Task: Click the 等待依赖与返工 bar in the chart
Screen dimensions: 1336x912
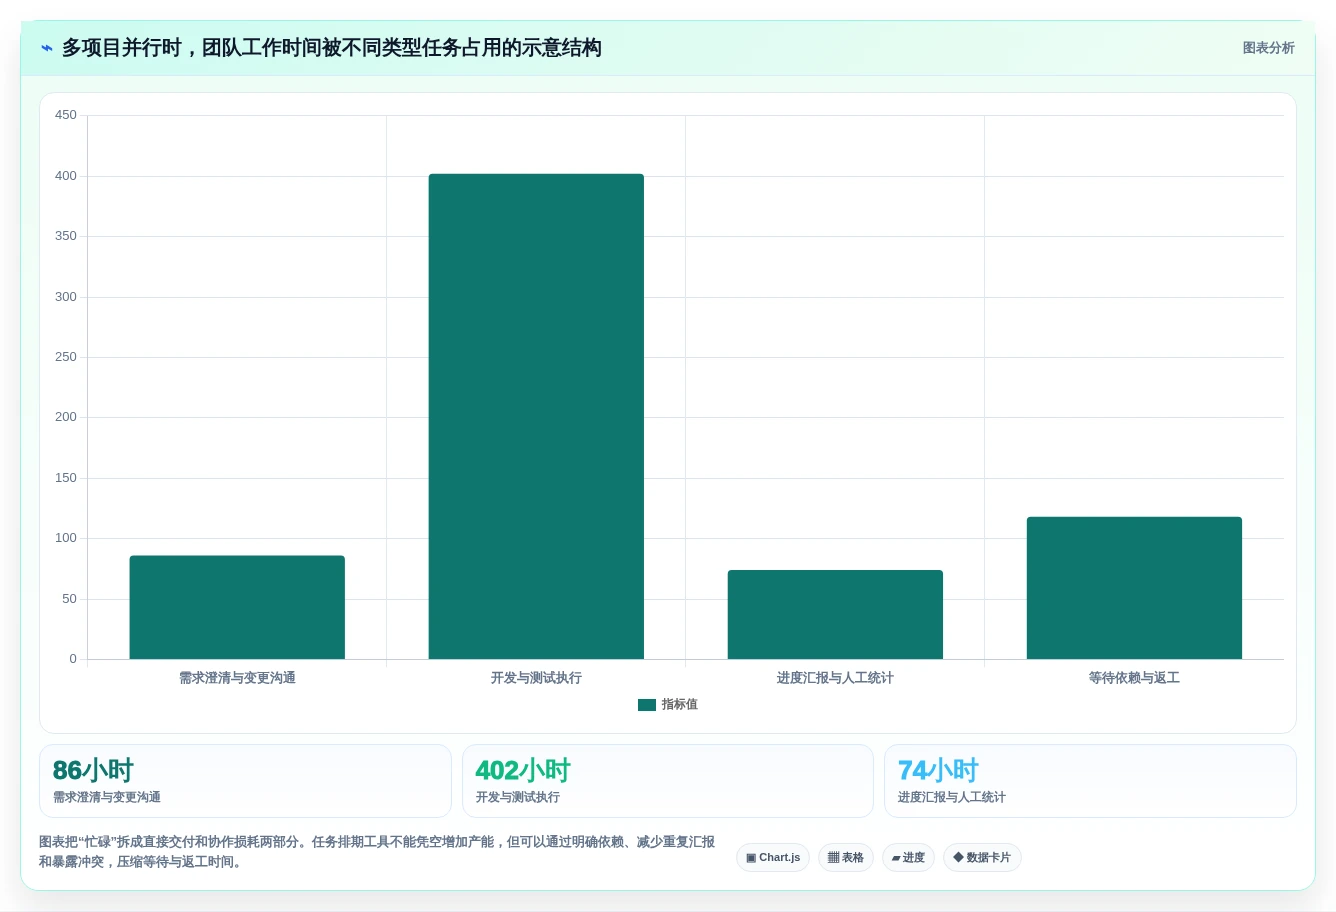Action: click(x=1134, y=588)
